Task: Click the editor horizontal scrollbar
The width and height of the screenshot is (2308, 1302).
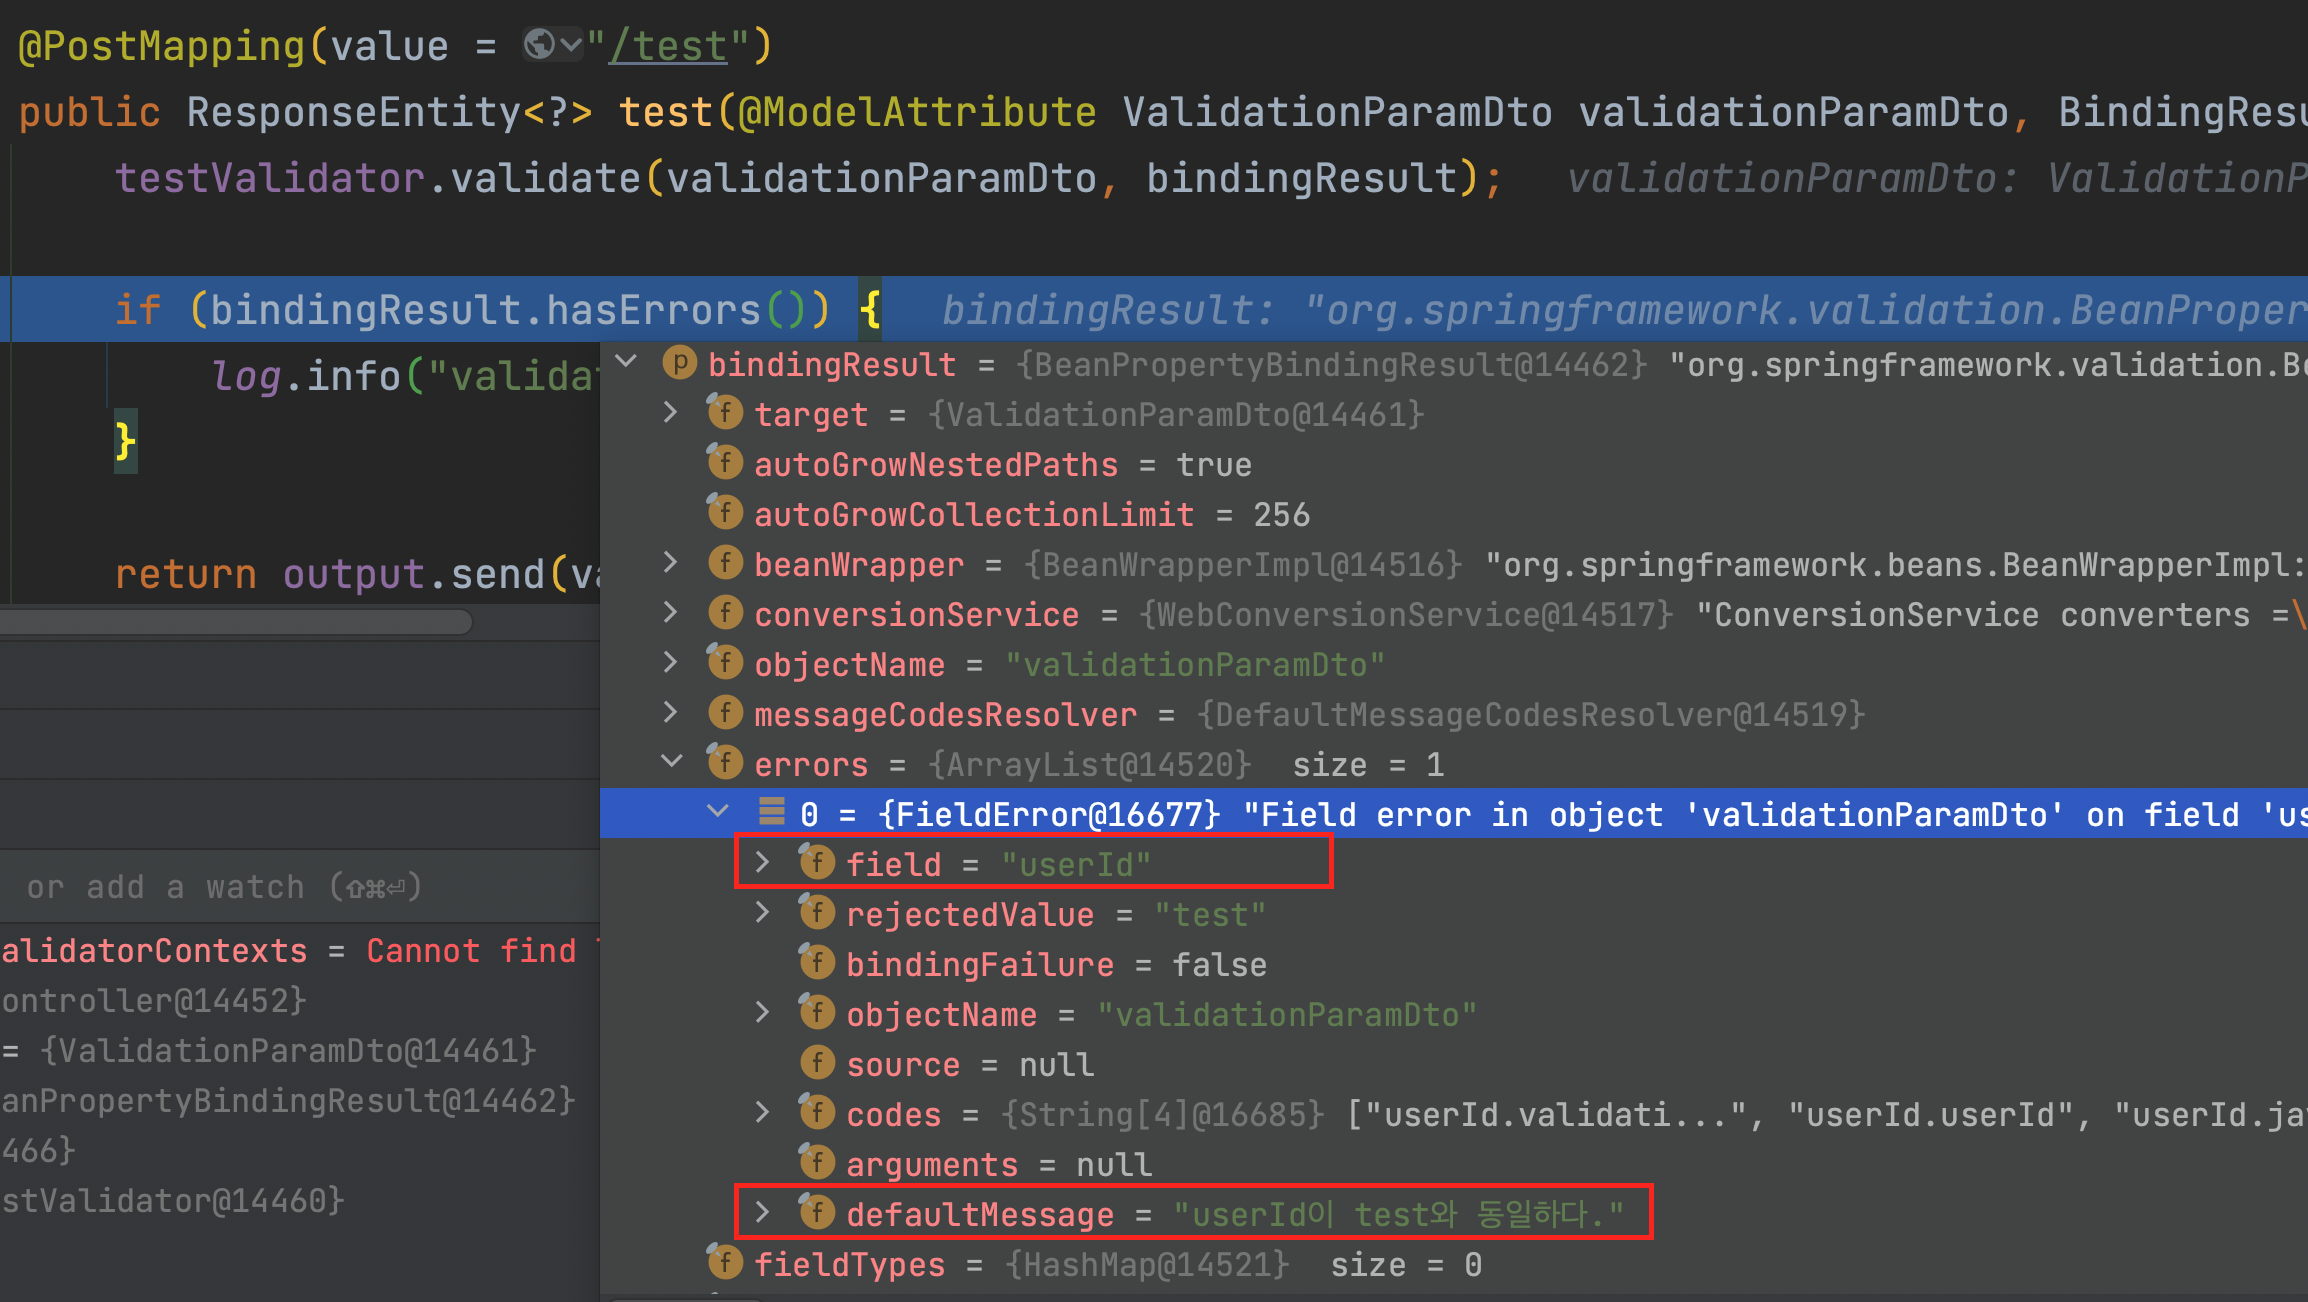Action: [x=236, y=622]
